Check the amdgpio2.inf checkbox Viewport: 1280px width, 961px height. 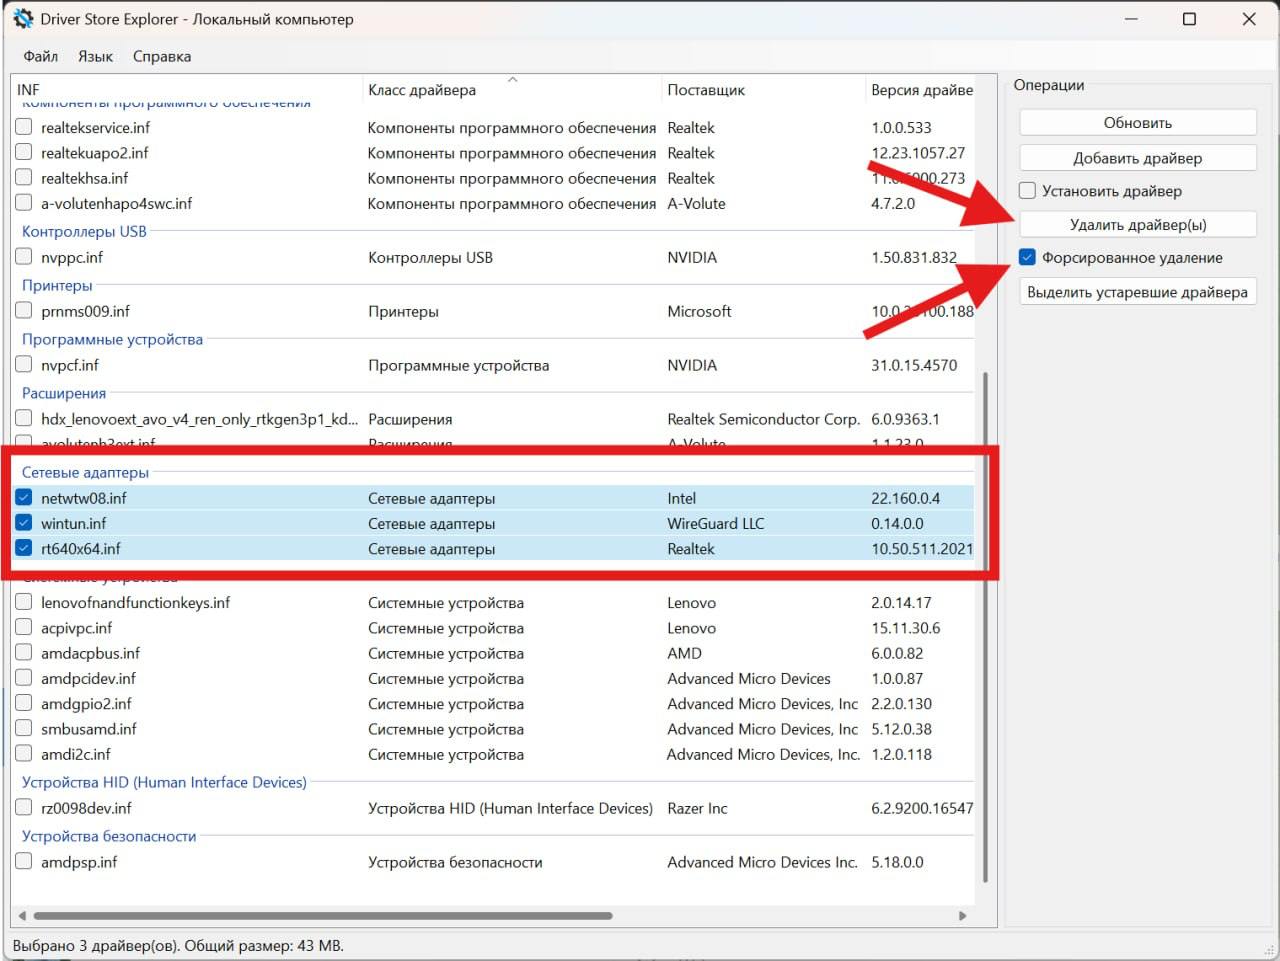pyautogui.click(x=24, y=703)
